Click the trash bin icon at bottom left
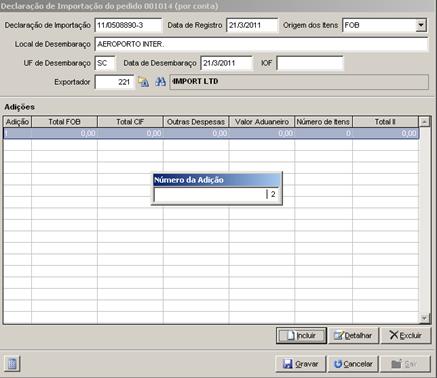This screenshot has width=437, height=378. pyautogui.click(x=12, y=363)
